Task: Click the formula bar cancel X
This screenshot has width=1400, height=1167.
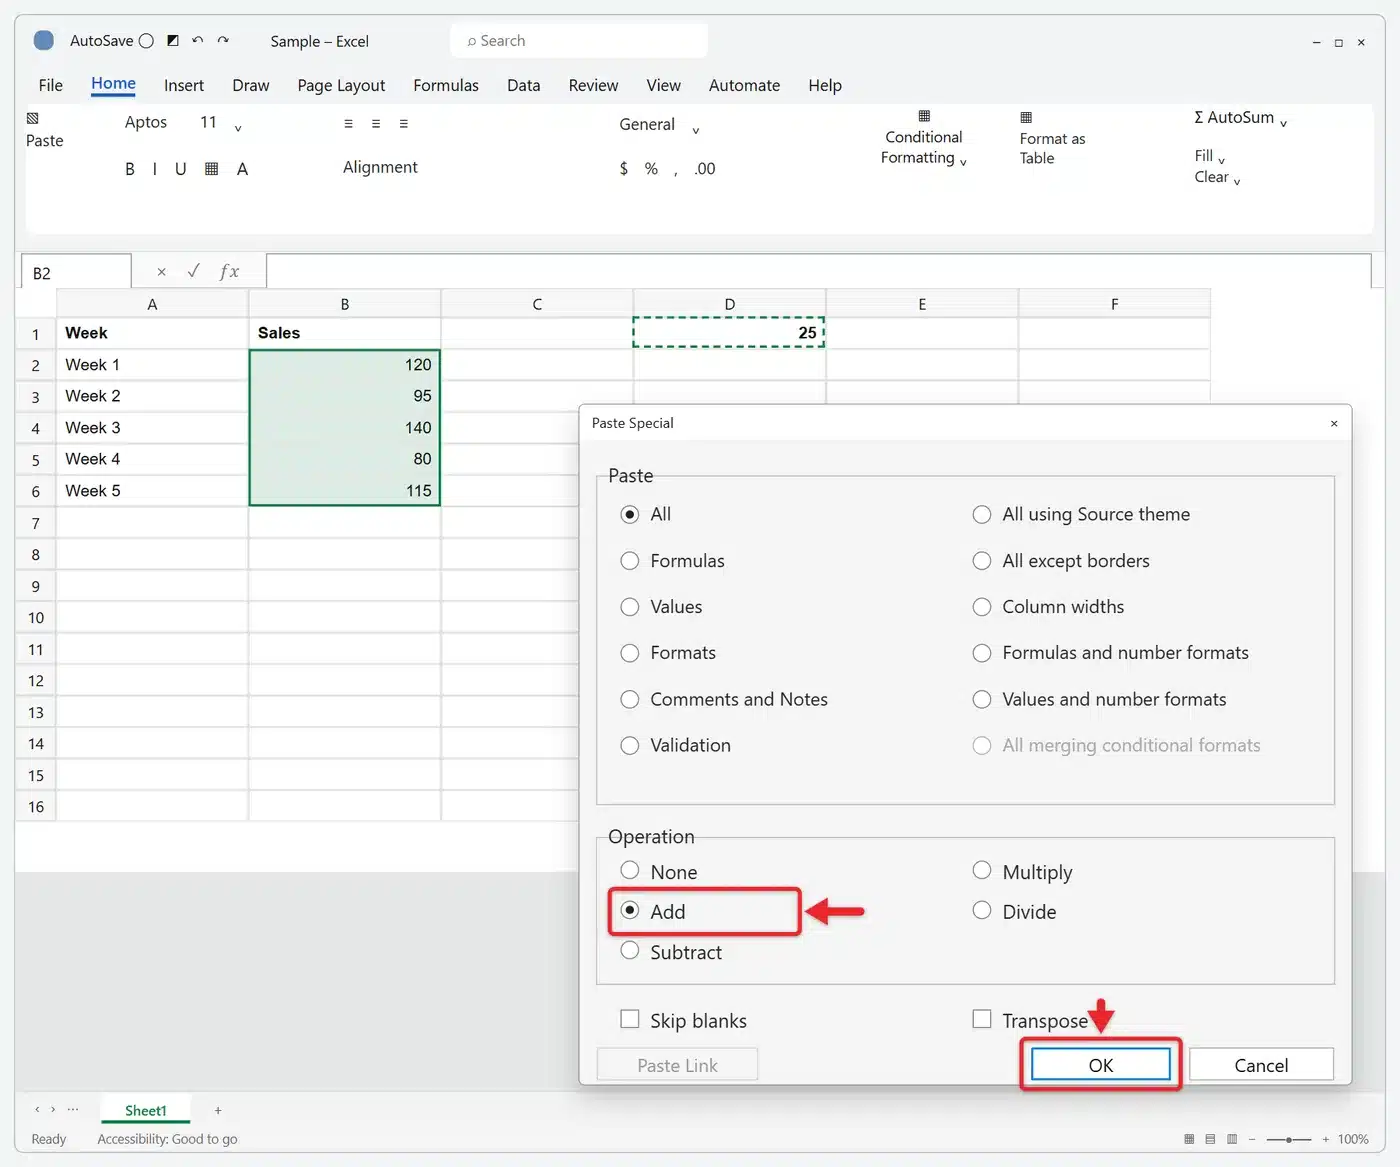Action: tap(162, 272)
